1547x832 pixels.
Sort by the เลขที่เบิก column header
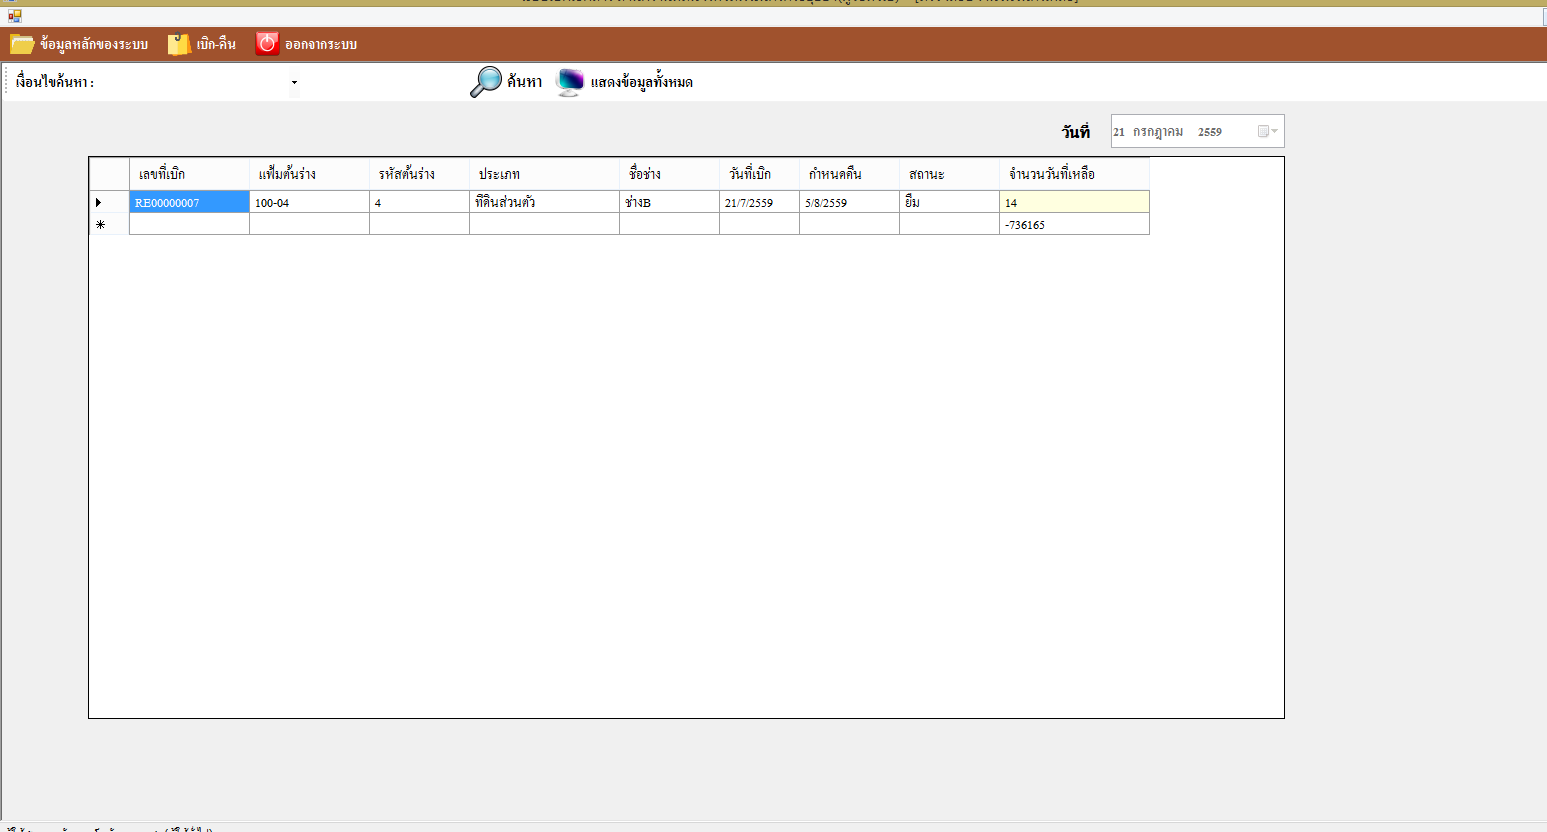coord(189,174)
